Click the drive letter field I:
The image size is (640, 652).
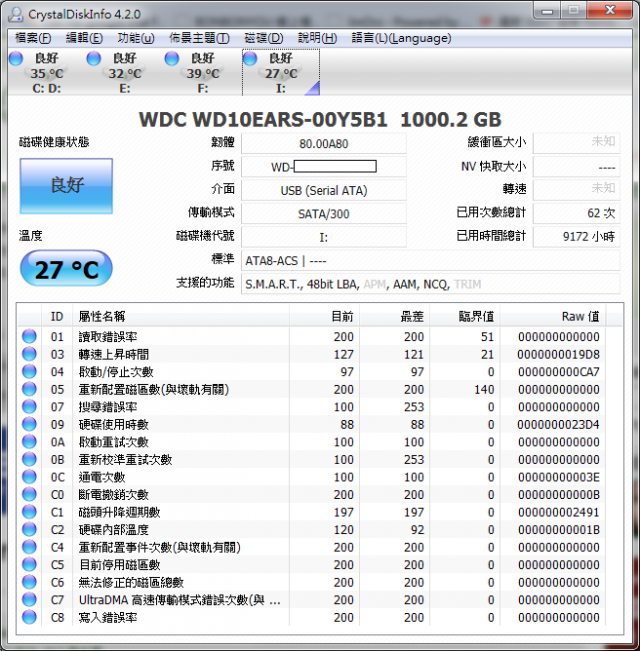[x=324, y=237]
